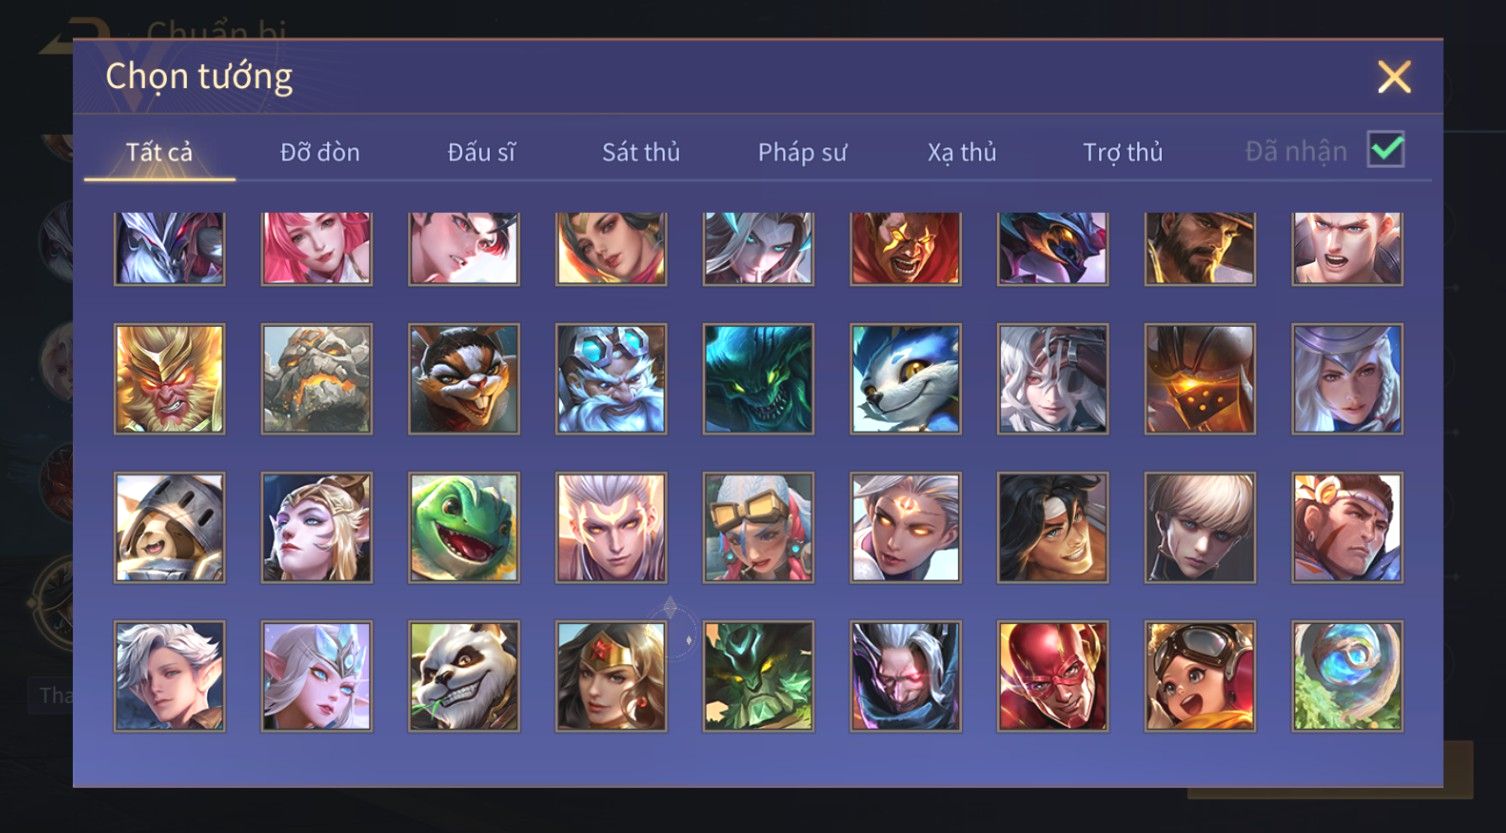Pick the green tree monster hero portrait
This screenshot has height=833, width=1506.
tap(758, 676)
